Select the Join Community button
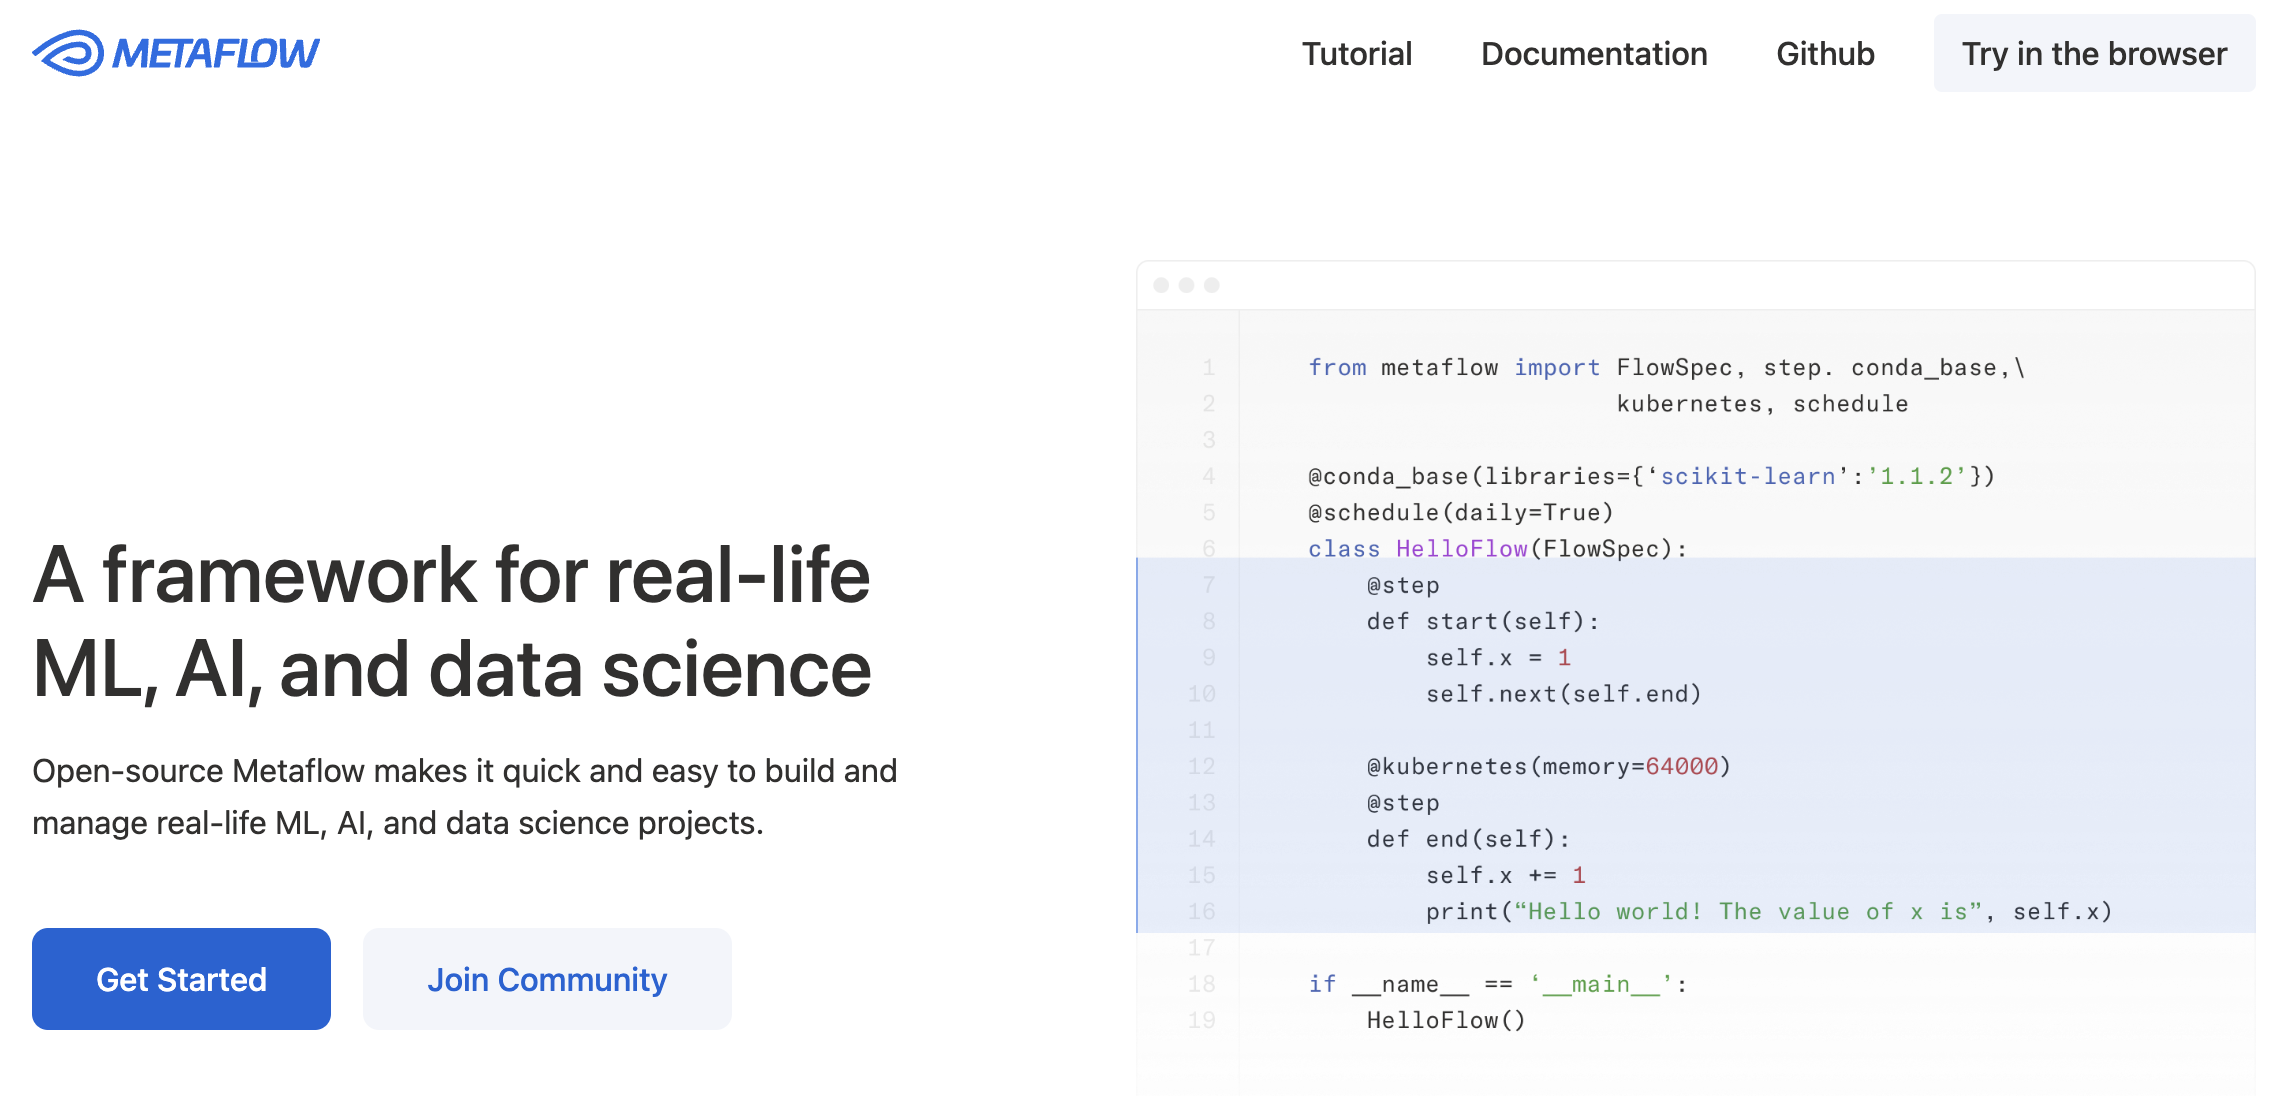Viewport: 2290px width, 1096px height. tap(547, 979)
